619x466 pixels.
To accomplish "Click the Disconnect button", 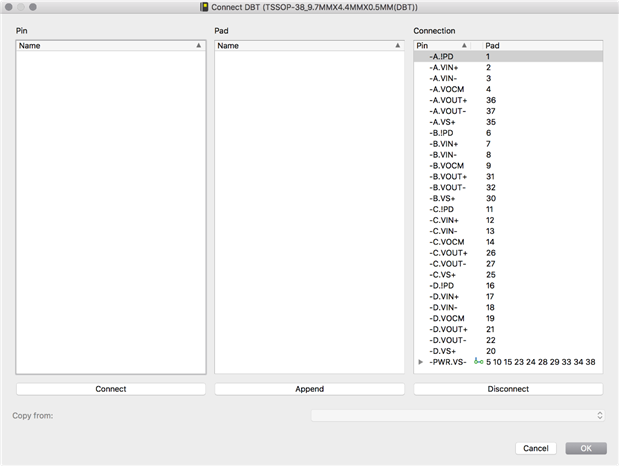I will (508, 389).
